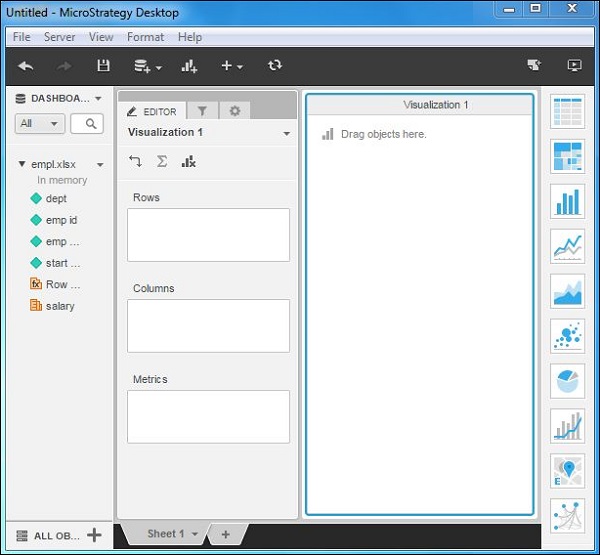Select the Combo Chart visualization type
The height and width of the screenshot is (555, 600).
pyautogui.click(x=567, y=426)
